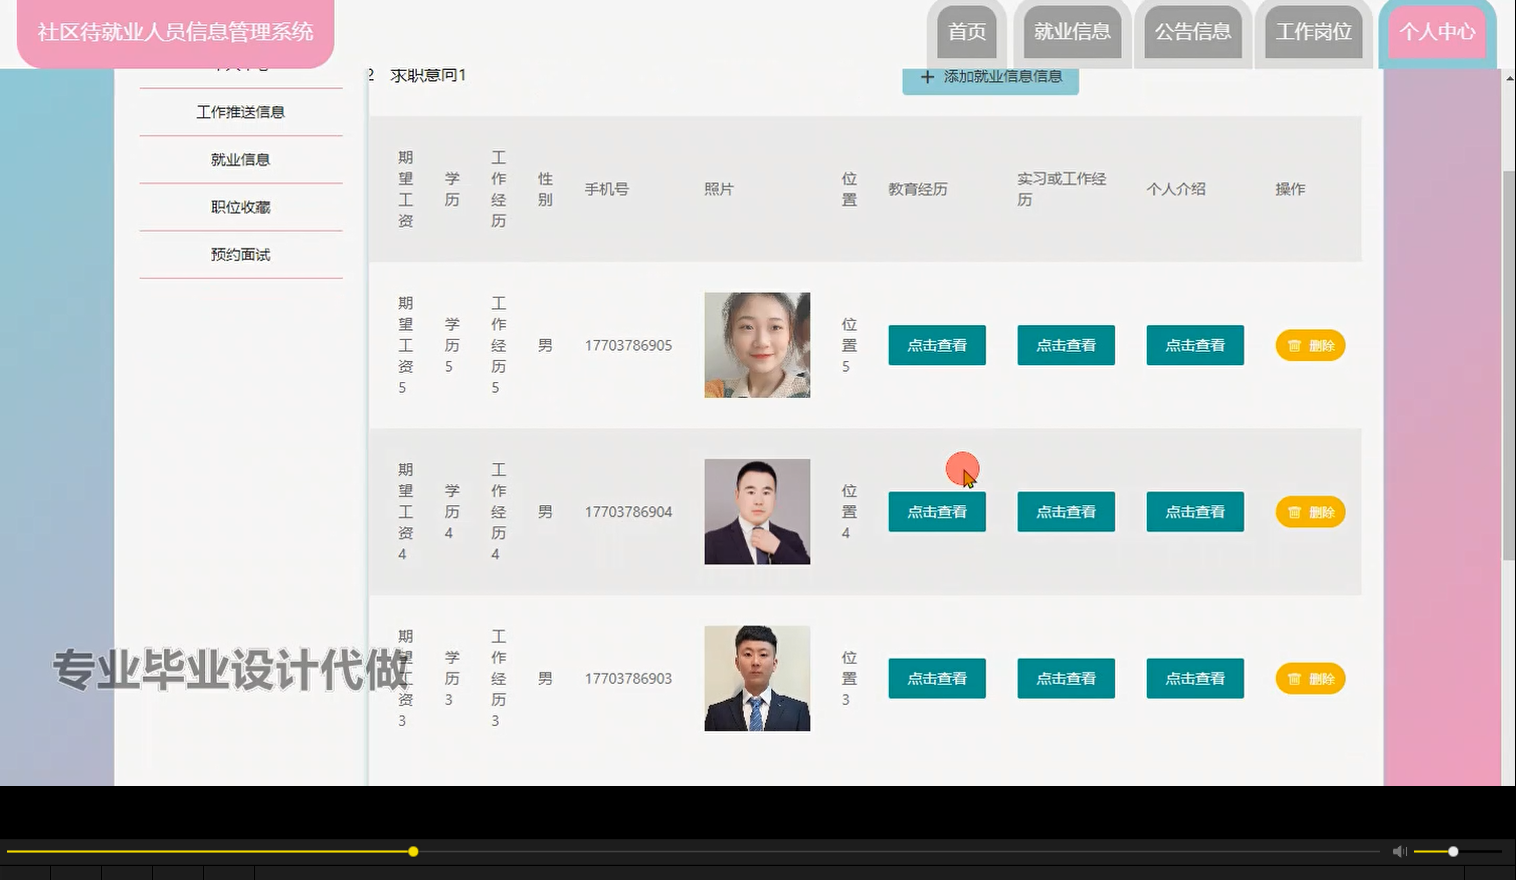
Task: Click the cursor highlight dot near 点击查看
Action: [962, 468]
